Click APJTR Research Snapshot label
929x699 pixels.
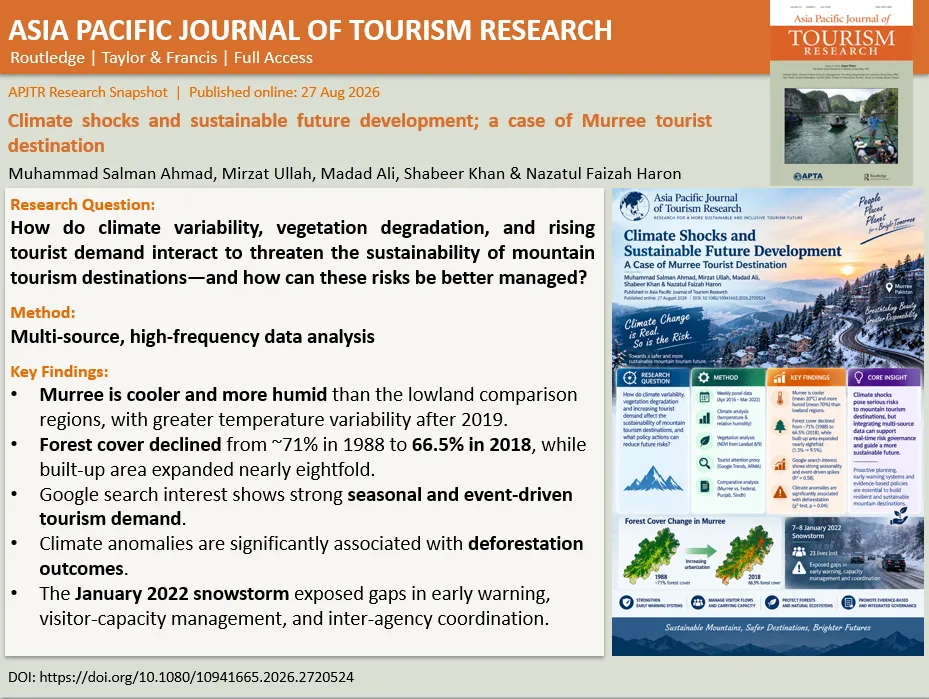(x=88, y=92)
